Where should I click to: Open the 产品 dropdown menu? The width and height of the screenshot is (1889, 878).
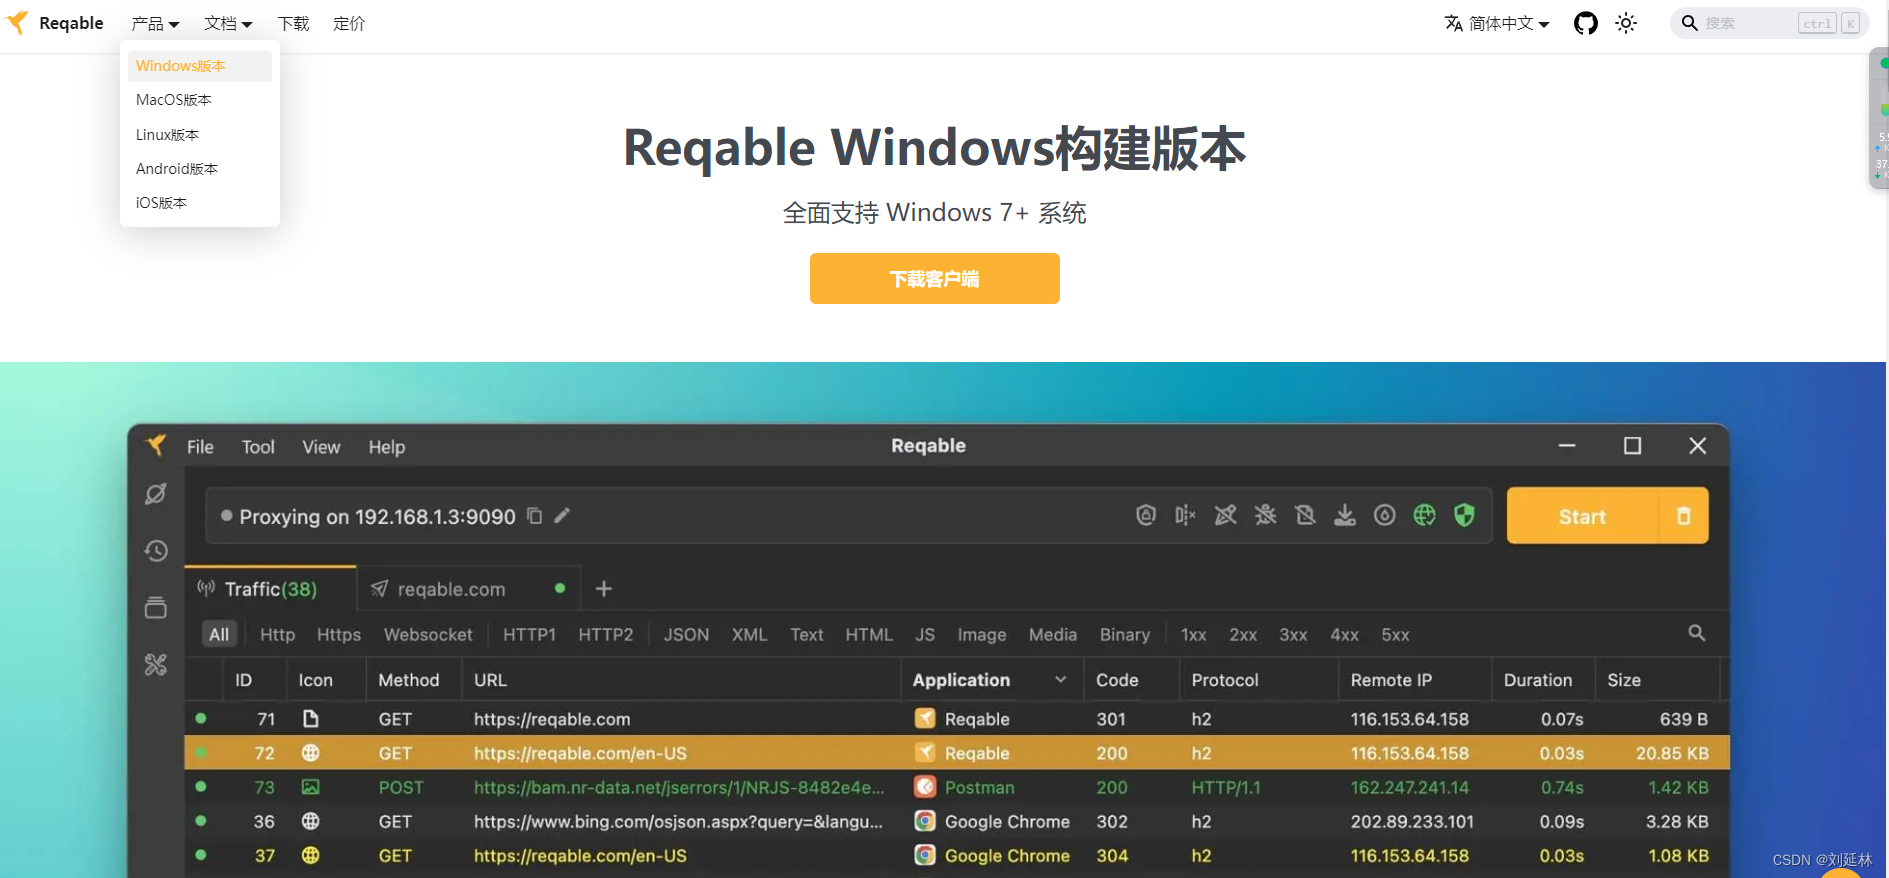[x=155, y=23]
